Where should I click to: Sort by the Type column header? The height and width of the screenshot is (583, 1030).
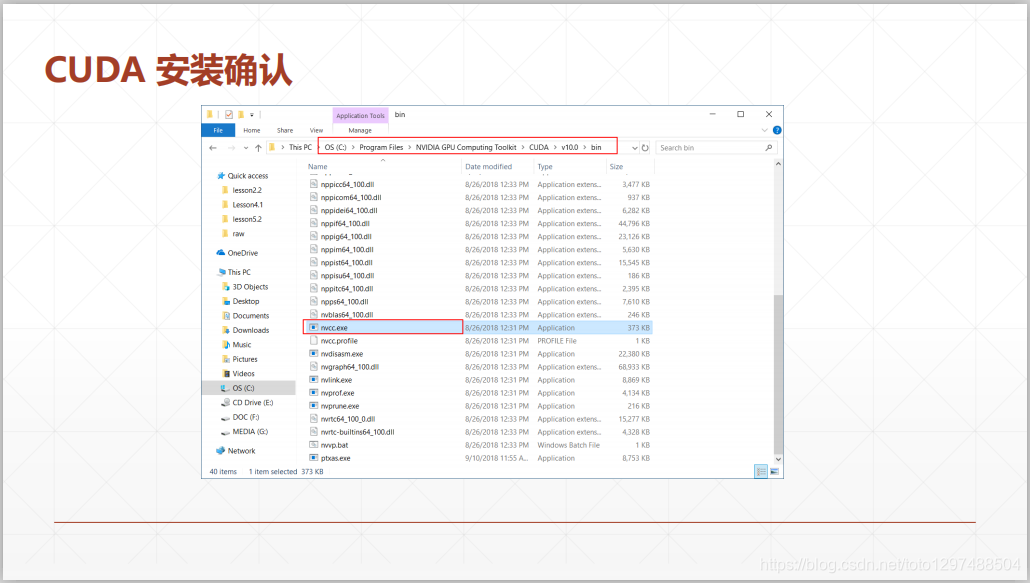pyautogui.click(x=545, y=167)
